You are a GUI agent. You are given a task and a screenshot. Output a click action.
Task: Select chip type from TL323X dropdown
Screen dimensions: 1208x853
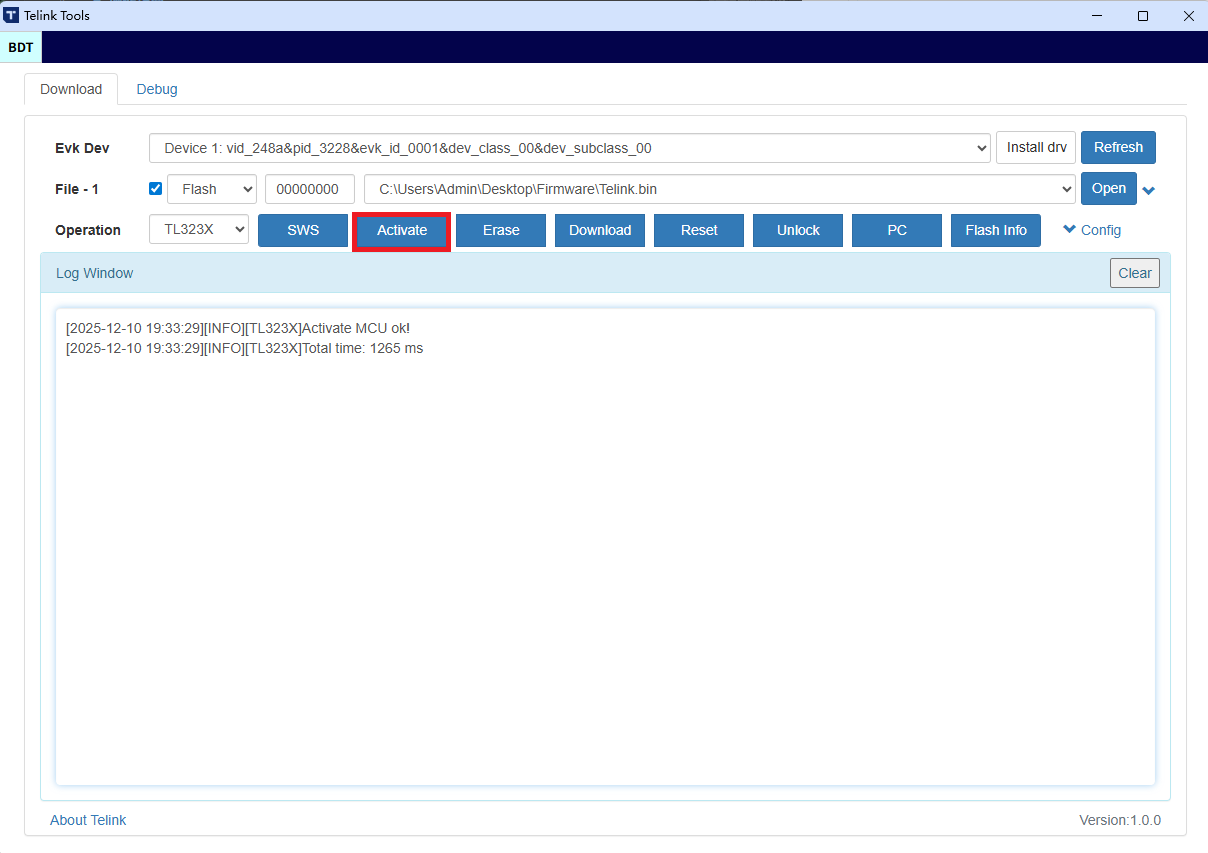199,230
